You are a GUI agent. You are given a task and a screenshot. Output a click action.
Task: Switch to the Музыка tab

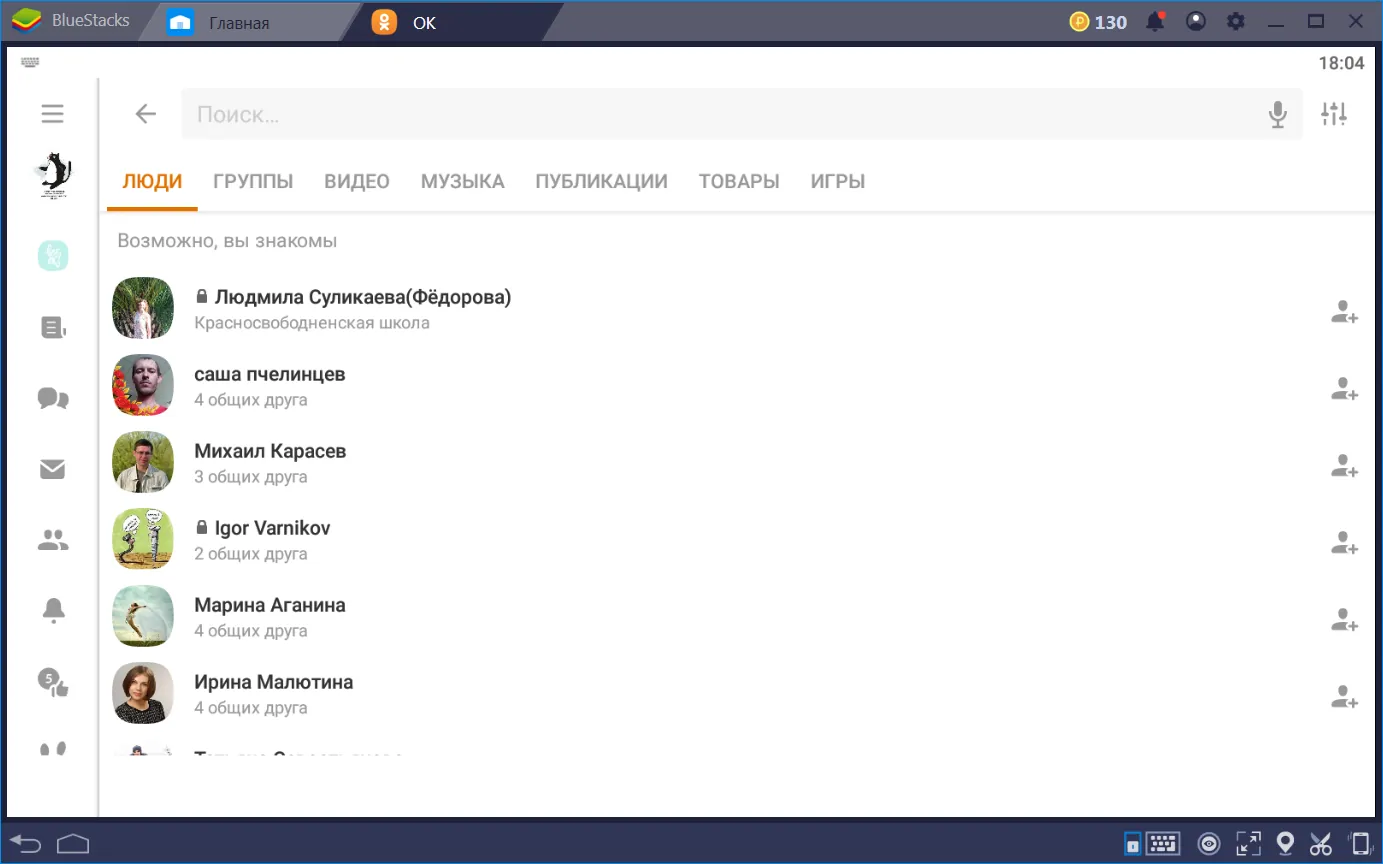click(x=462, y=182)
